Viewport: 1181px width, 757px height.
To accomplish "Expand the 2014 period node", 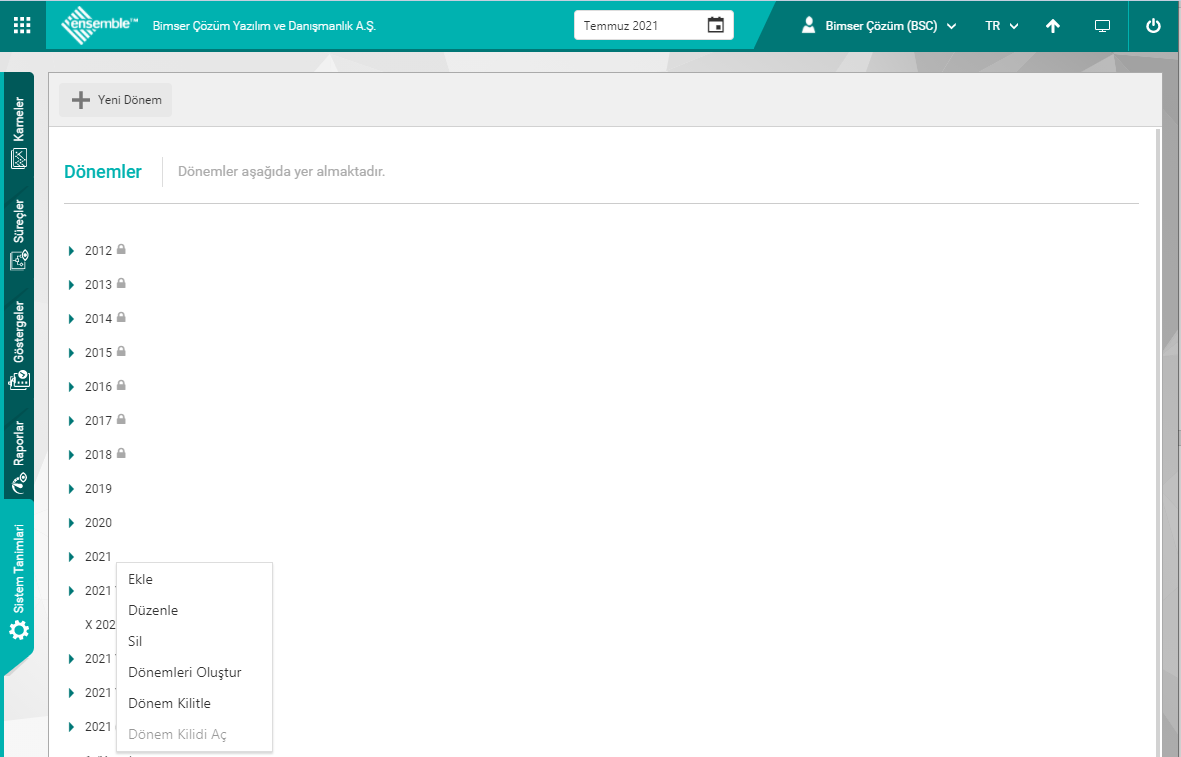I will [x=72, y=319].
